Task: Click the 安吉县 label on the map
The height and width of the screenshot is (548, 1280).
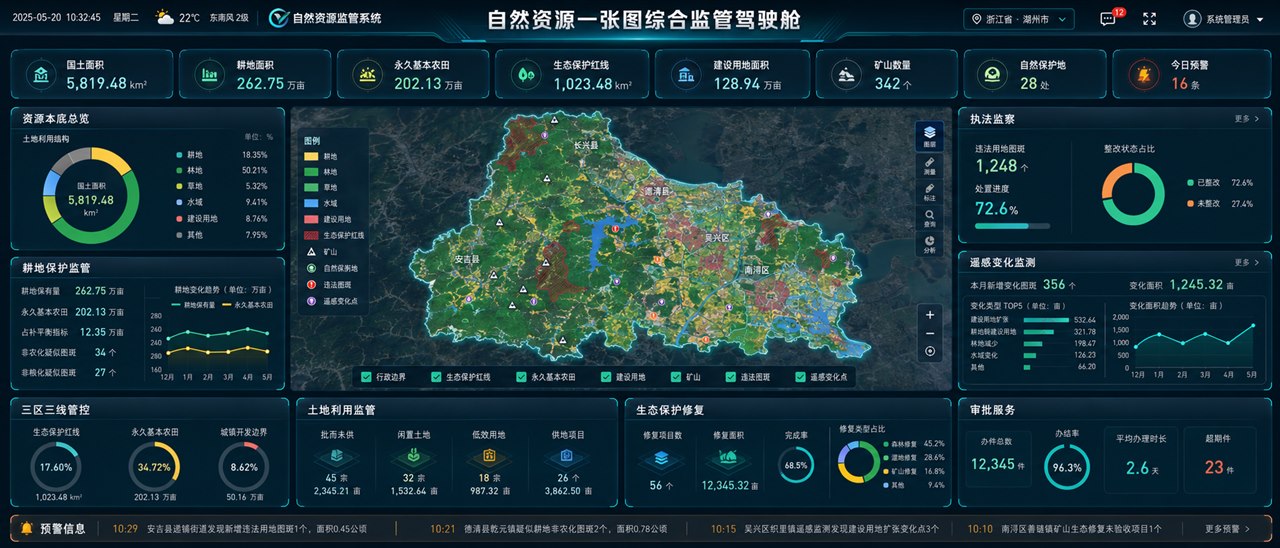Action: (x=468, y=259)
